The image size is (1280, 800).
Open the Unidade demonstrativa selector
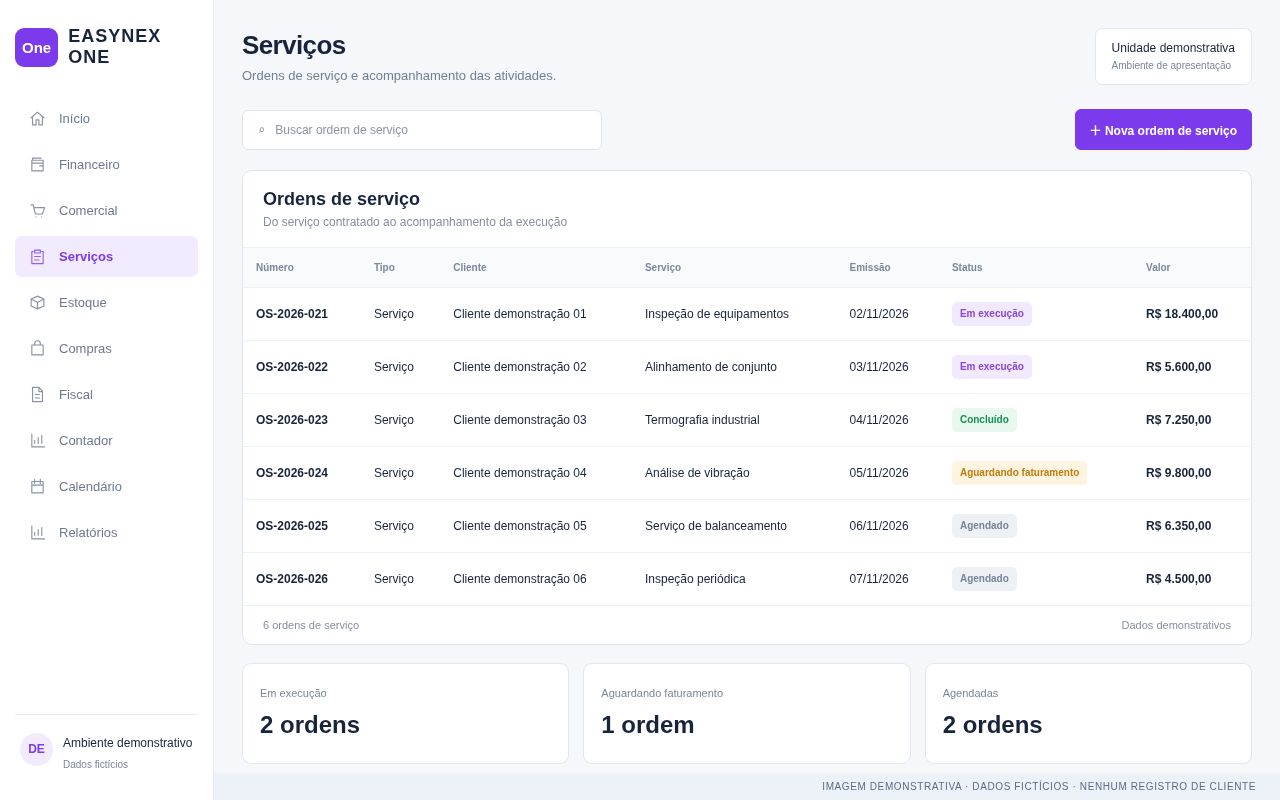[1173, 56]
